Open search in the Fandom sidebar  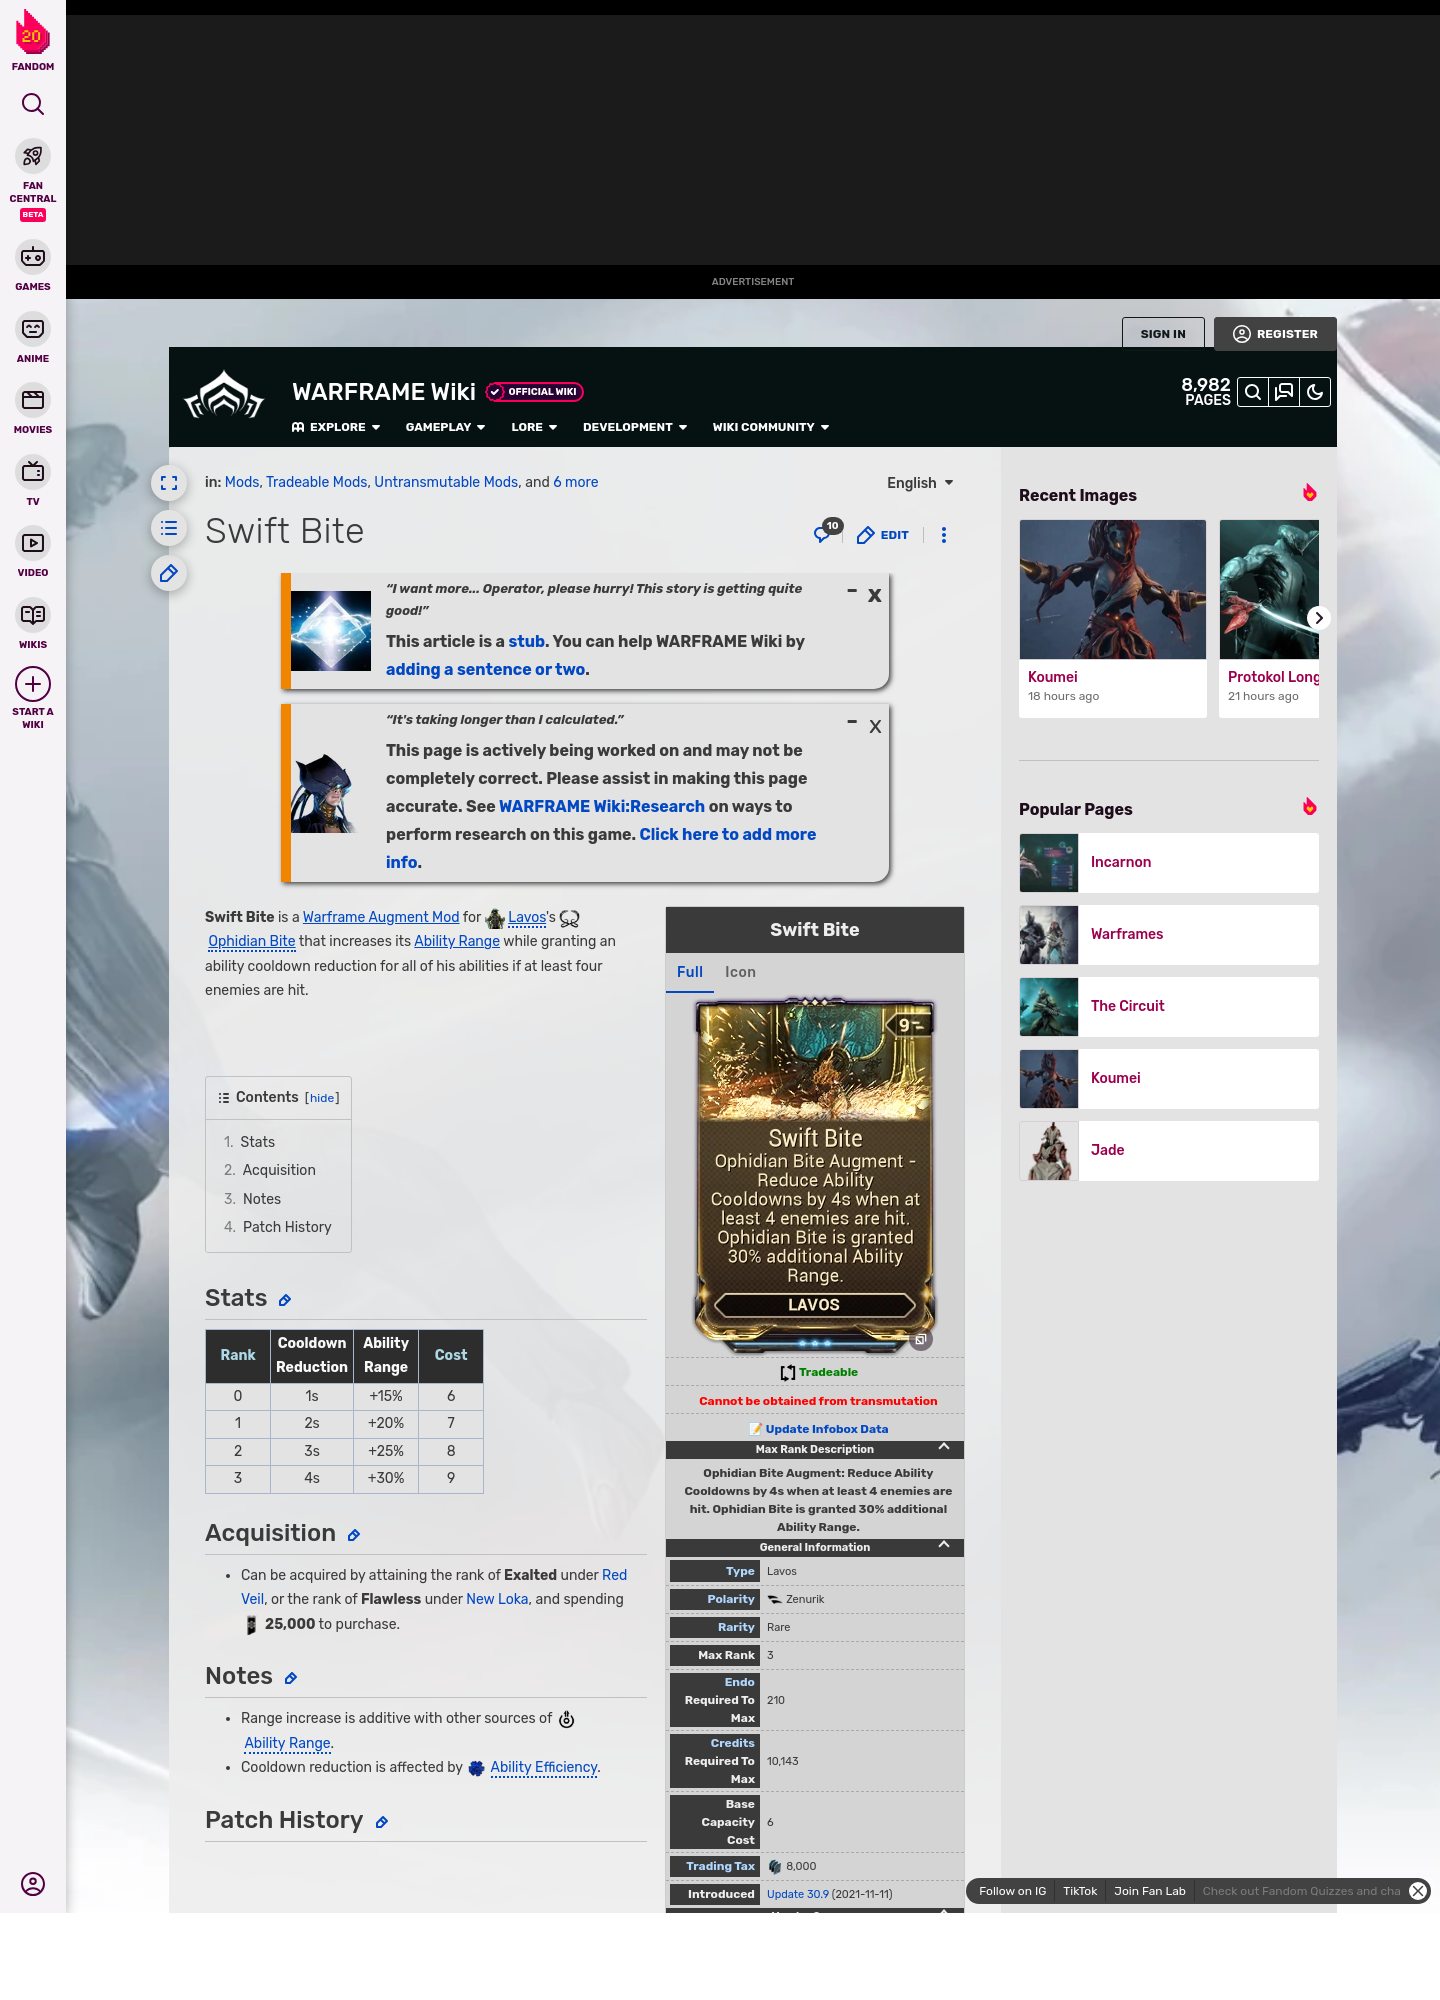click(x=33, y=104)
